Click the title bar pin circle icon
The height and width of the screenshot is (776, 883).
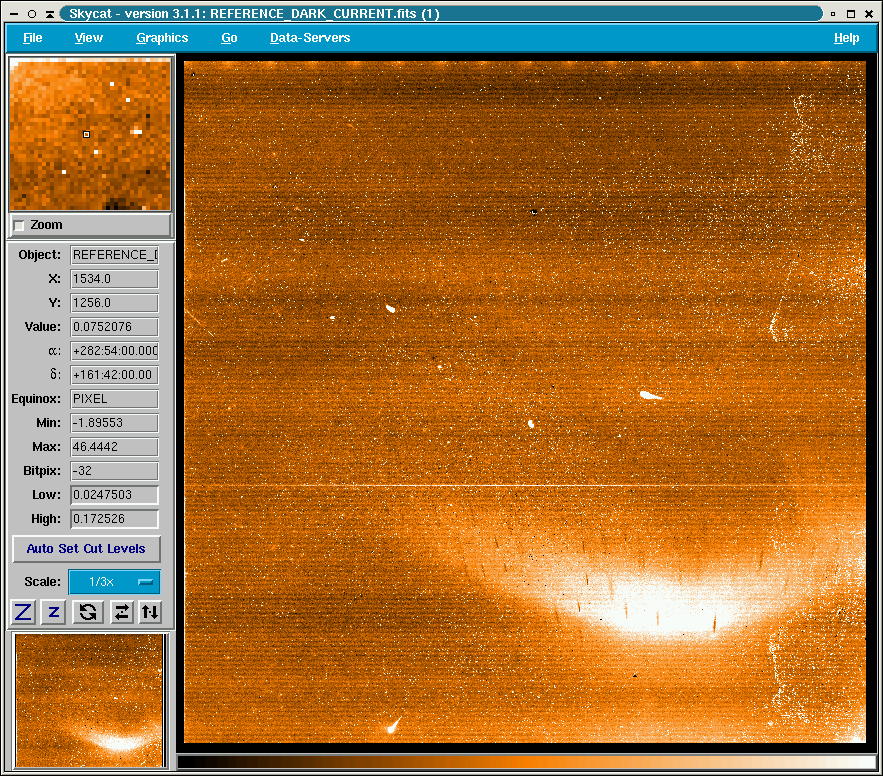point(32,14)
